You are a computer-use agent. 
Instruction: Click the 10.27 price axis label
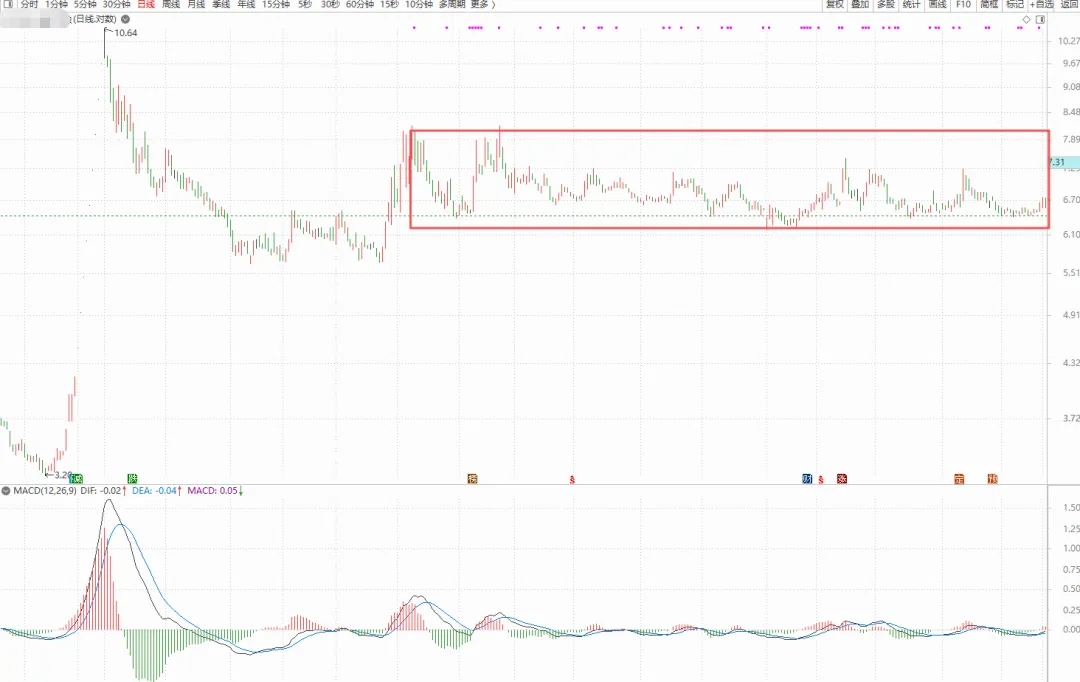(x=1068, y=41)
